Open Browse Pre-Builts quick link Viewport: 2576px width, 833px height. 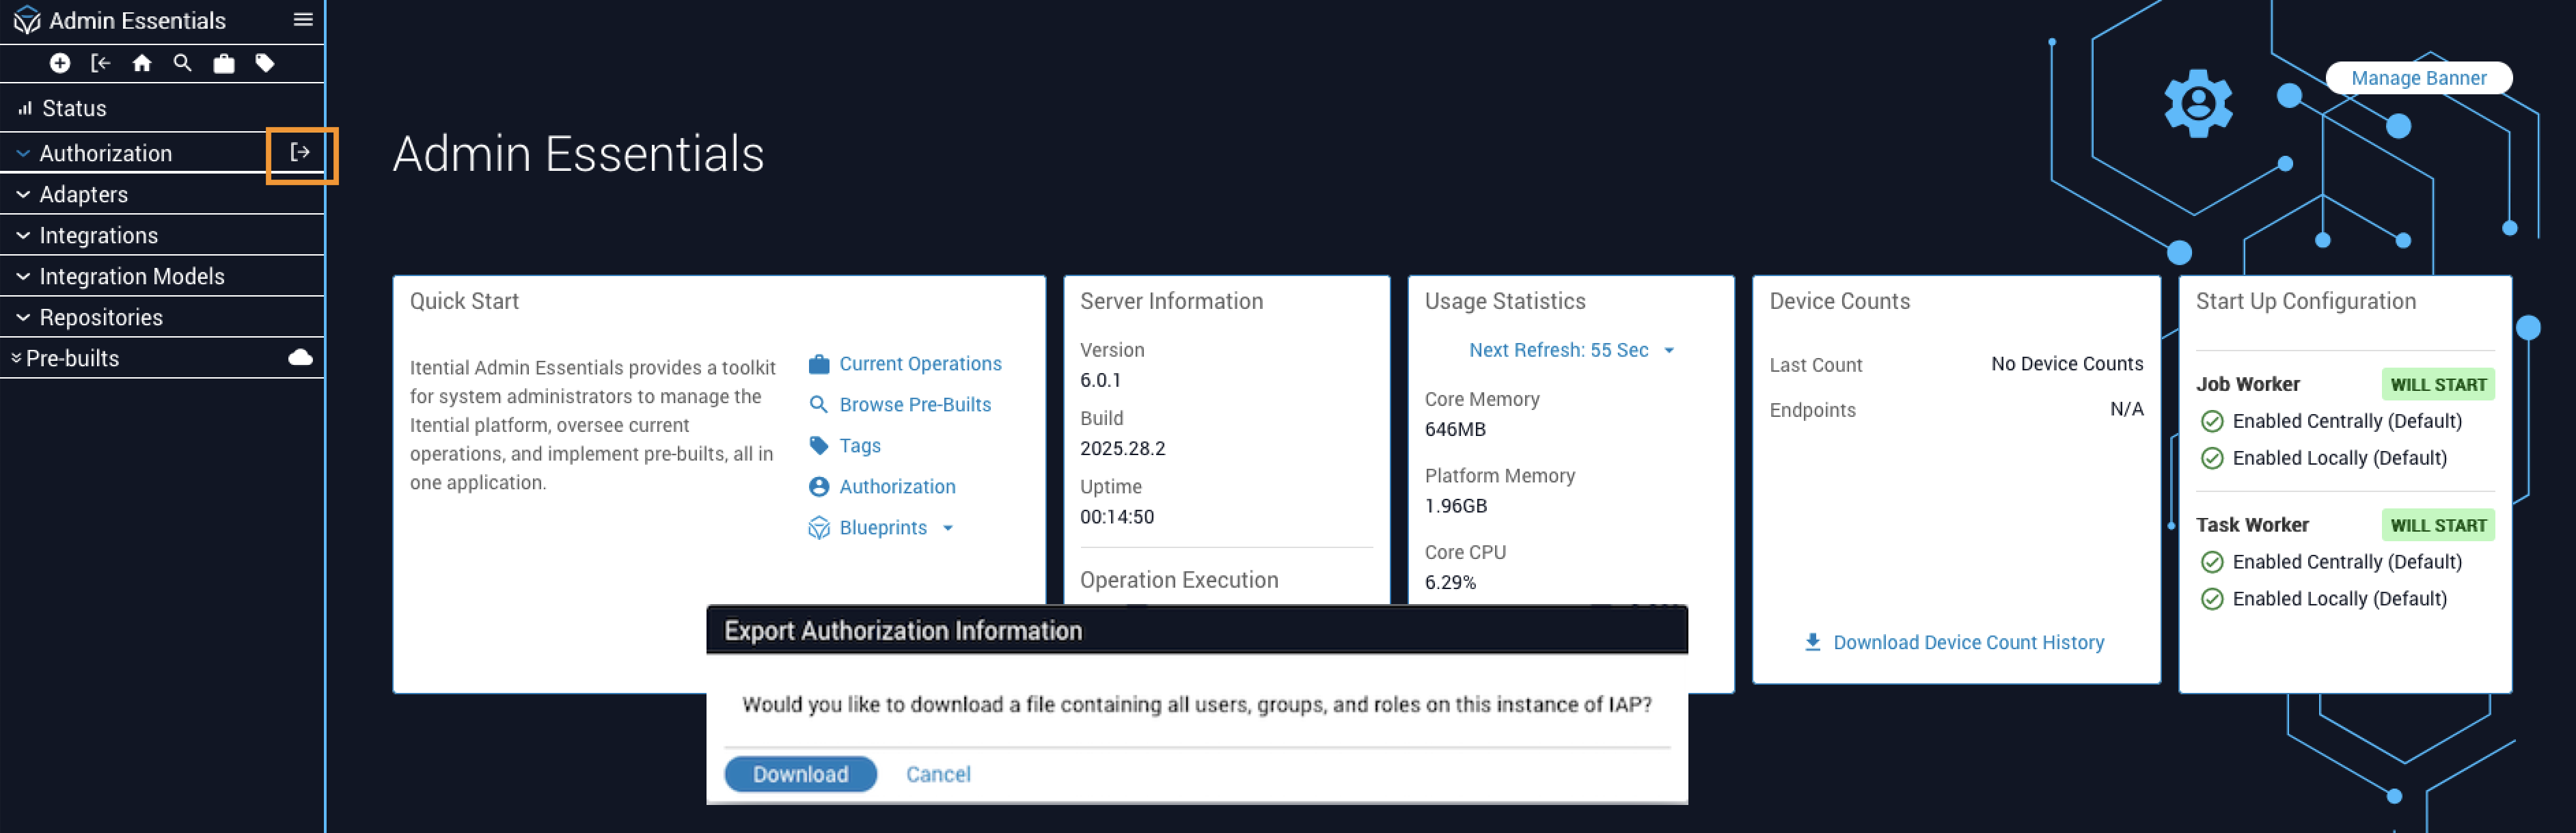(x=914, y=404)
